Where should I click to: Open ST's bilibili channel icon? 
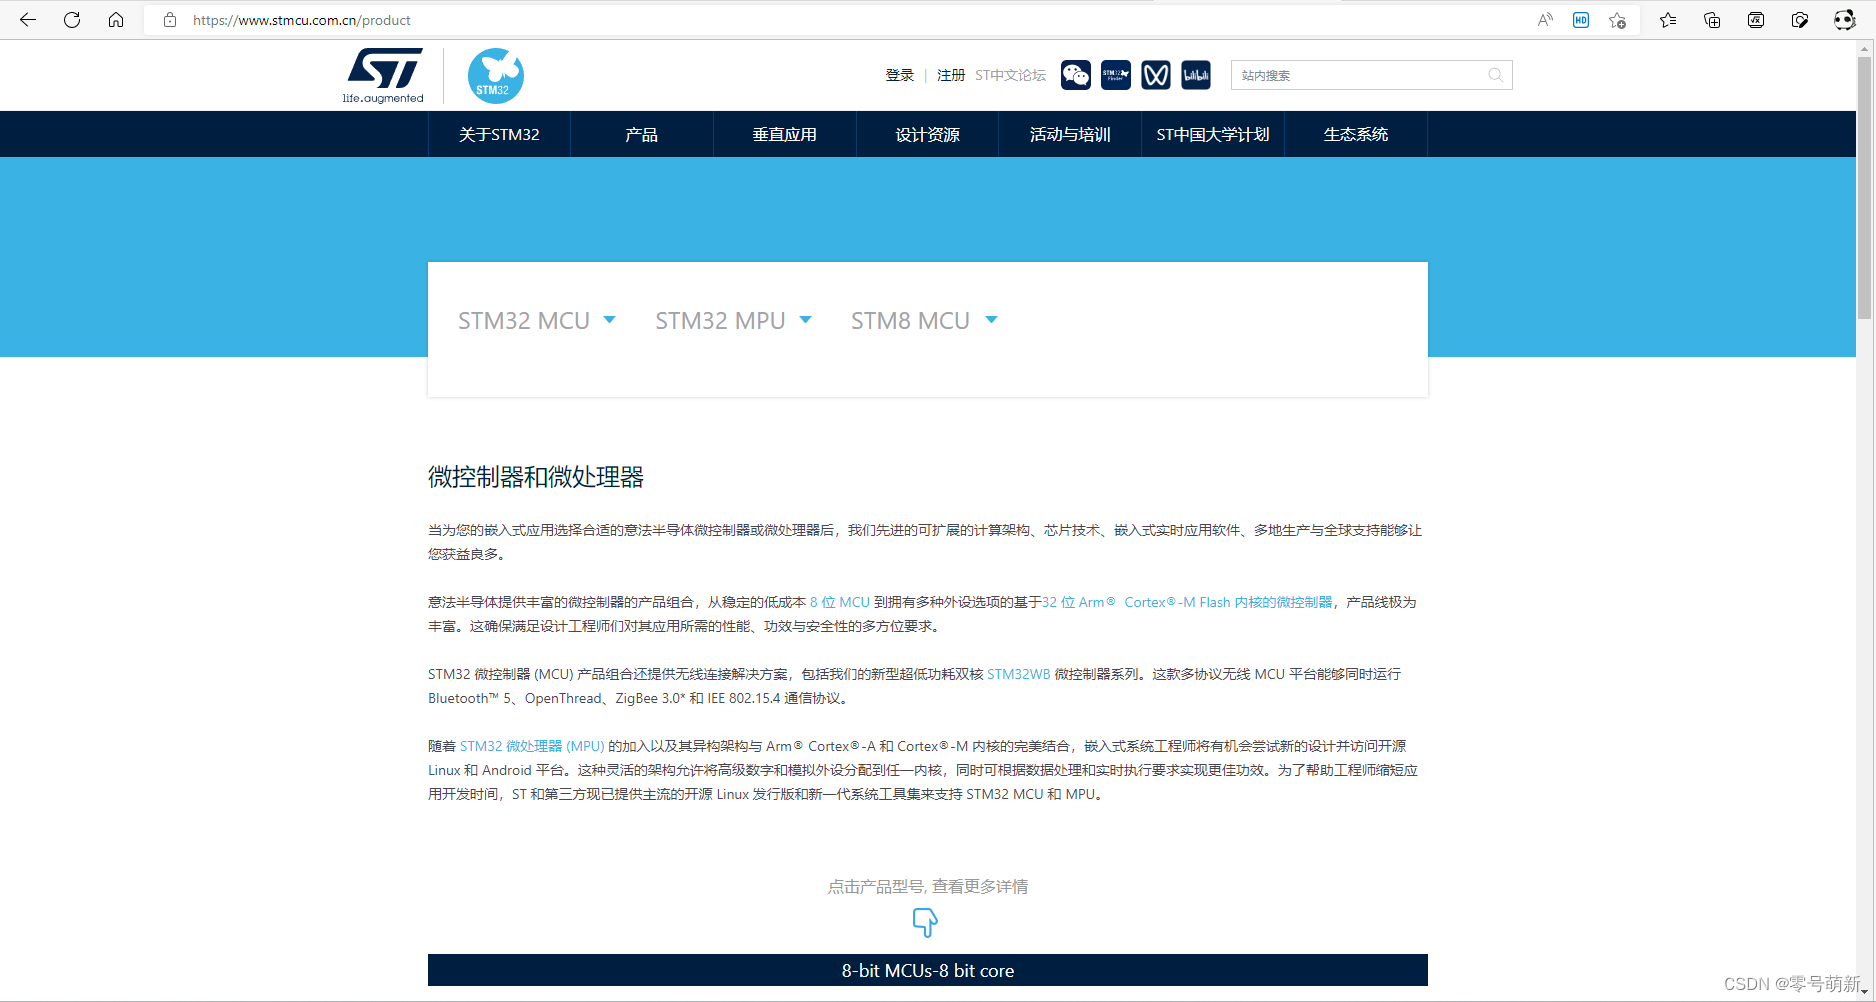pos(1195,75)
